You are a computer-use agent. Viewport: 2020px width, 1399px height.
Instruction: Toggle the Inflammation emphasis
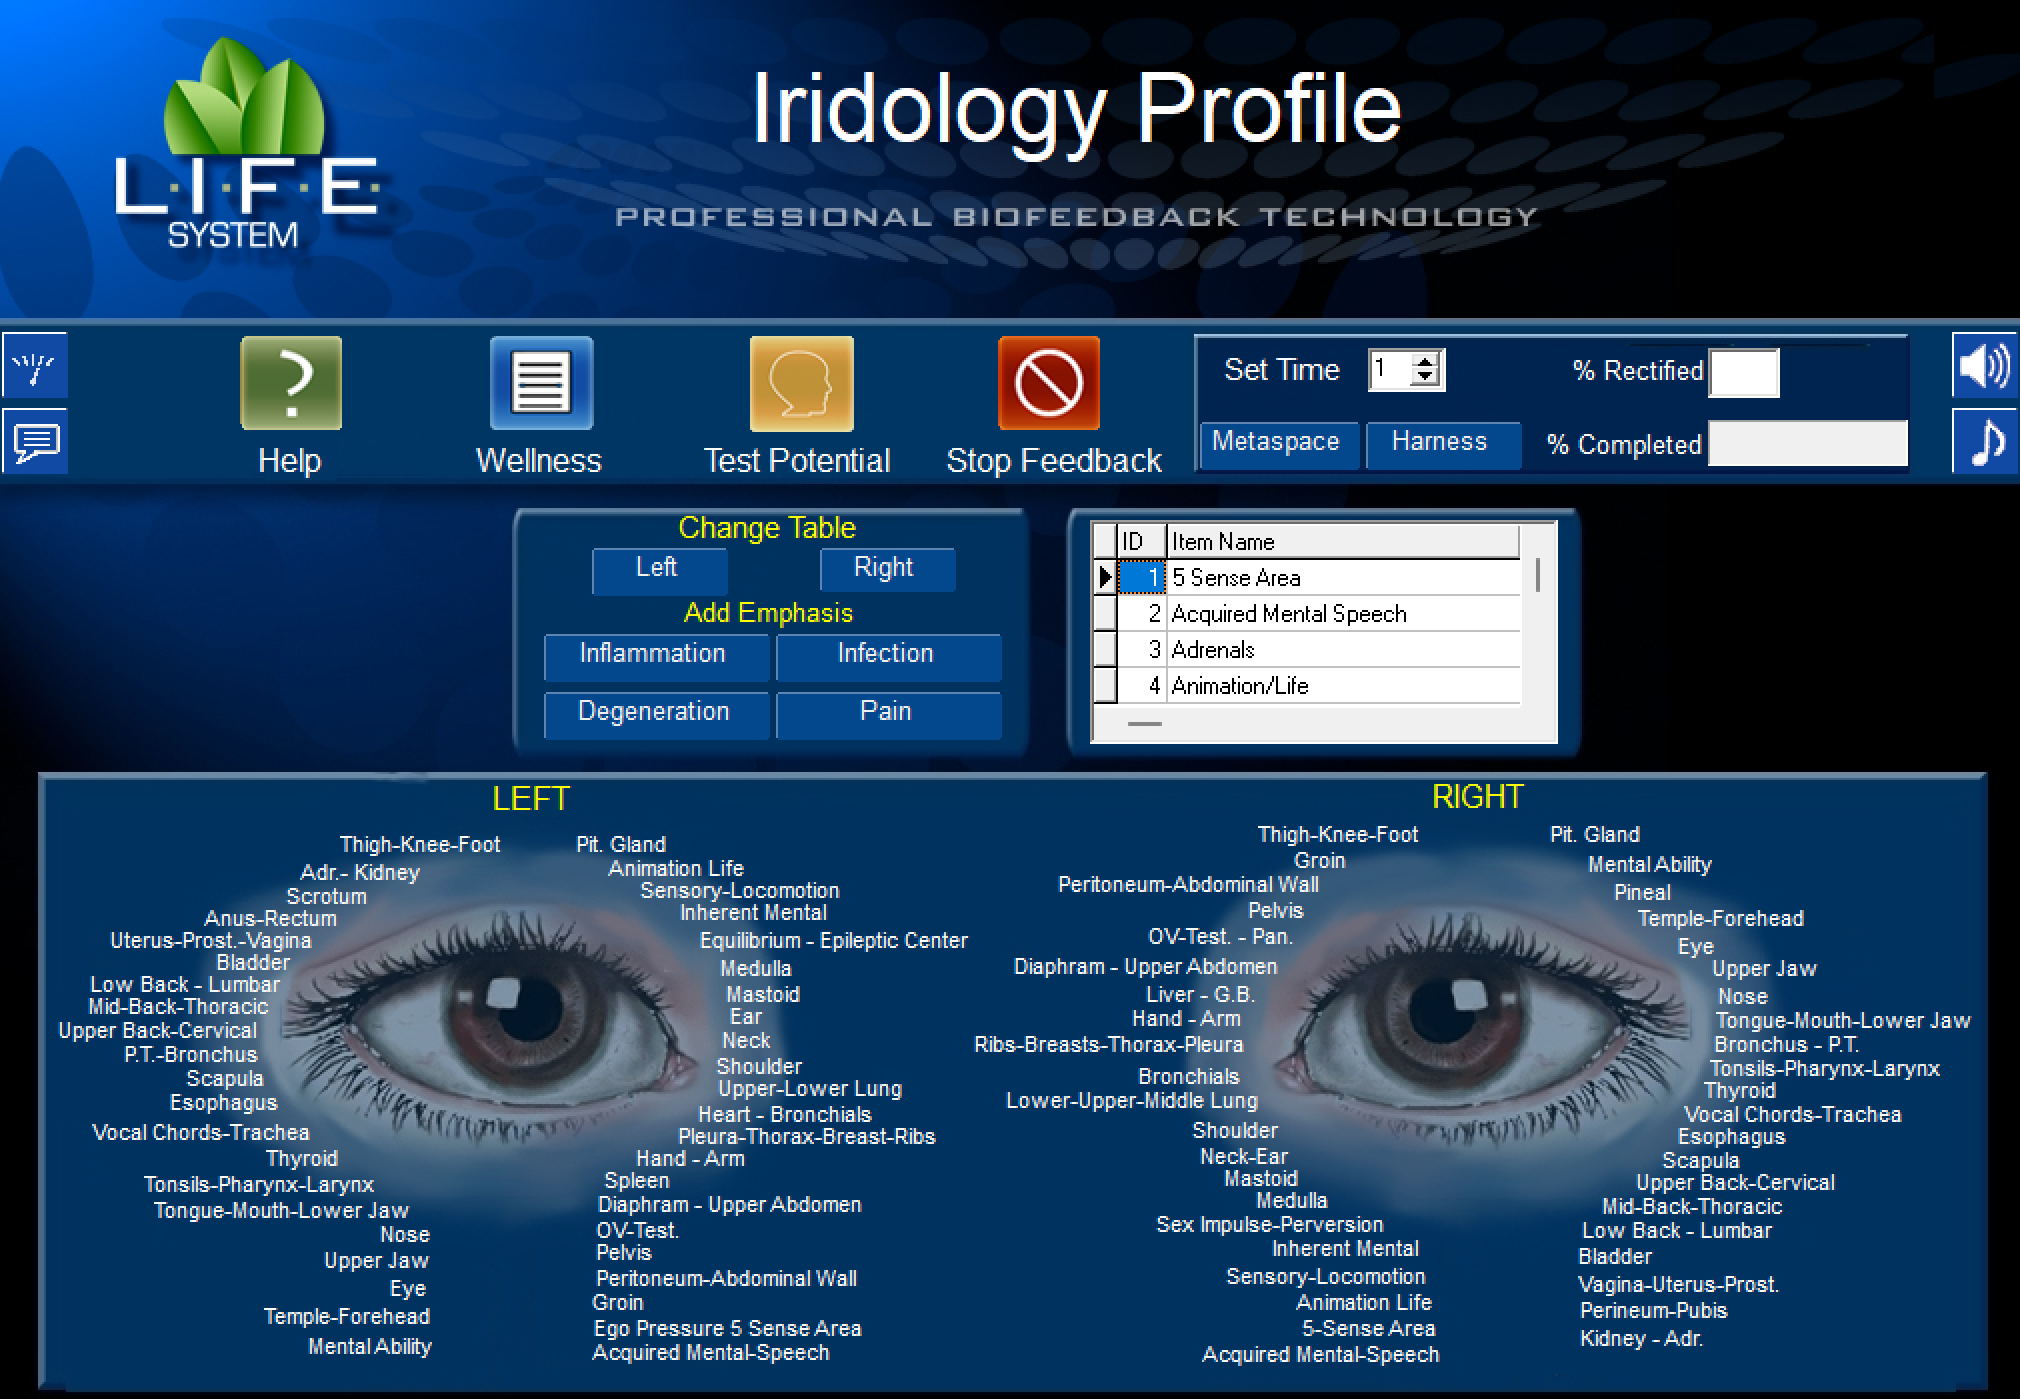pos(655,656)
